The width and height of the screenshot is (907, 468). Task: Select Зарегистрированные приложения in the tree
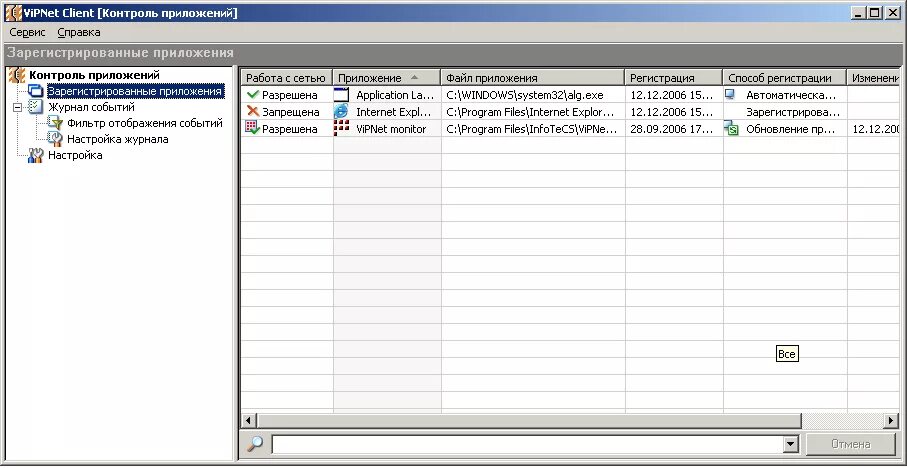pos(135,91)
